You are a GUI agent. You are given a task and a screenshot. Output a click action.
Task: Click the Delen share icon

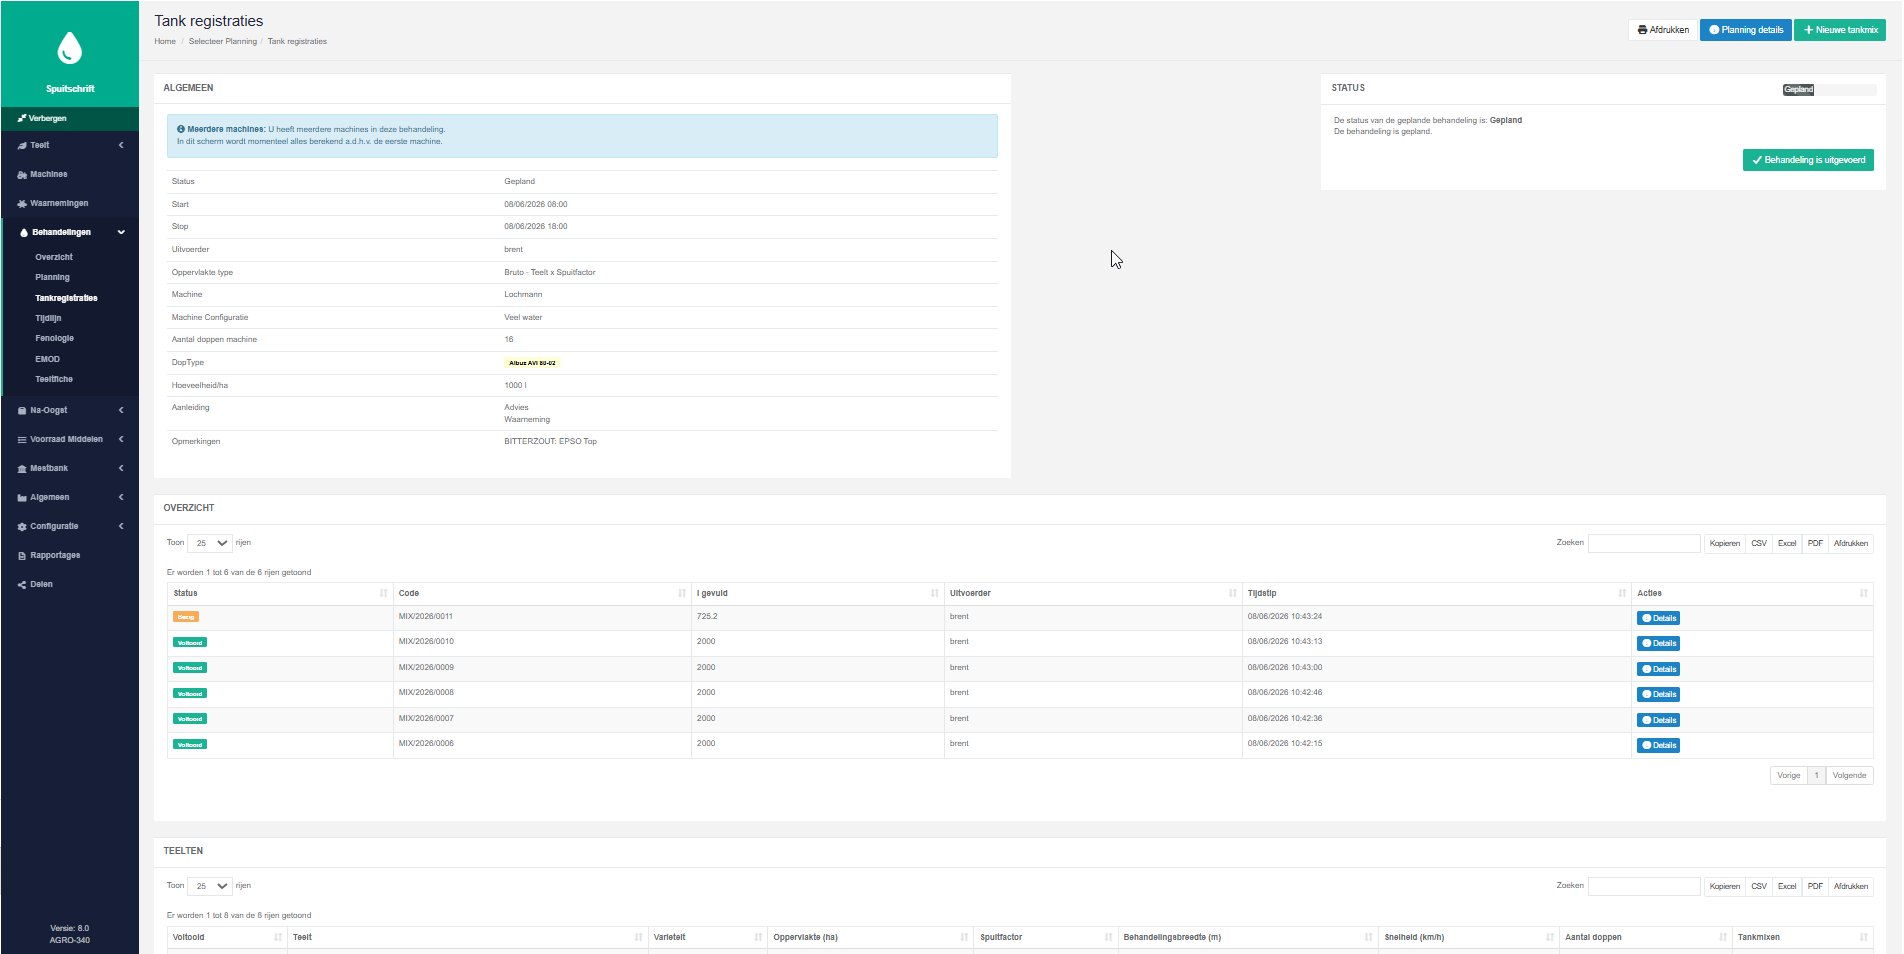[x=22, y=585]
